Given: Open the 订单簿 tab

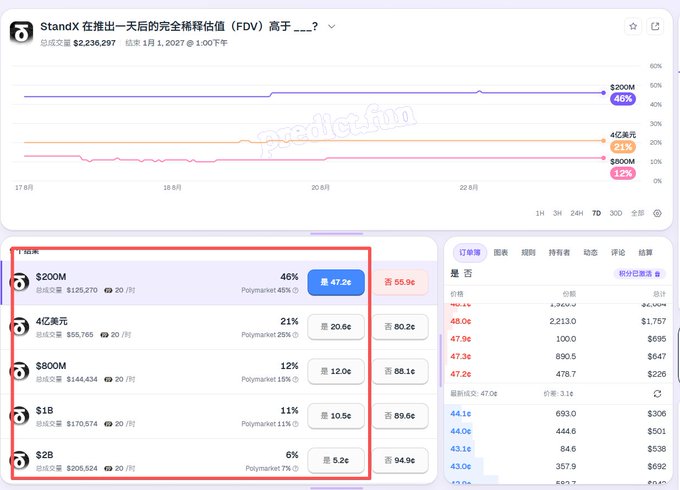Looking at the screenshot, I should pyautogui.click(x=470, y=252).
